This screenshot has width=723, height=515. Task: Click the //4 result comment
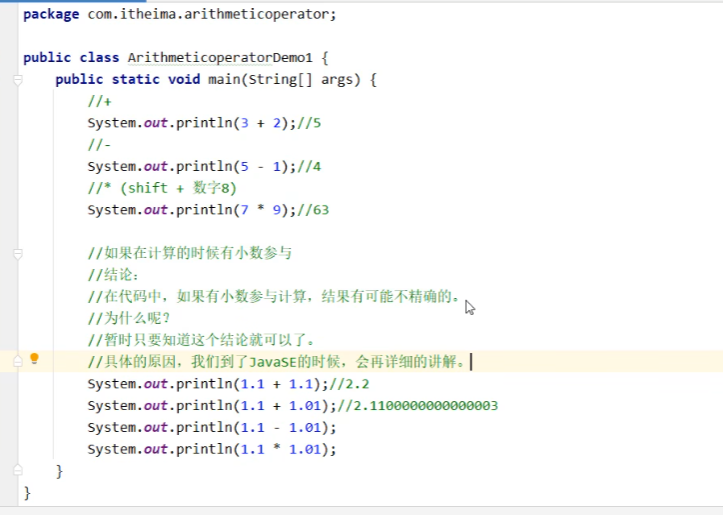click(x=309, y=166)
